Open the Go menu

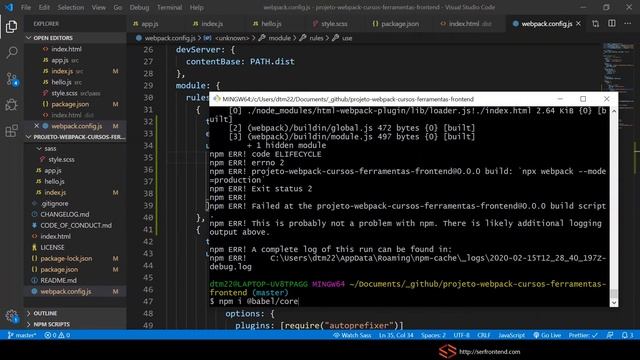click(118, 7)
